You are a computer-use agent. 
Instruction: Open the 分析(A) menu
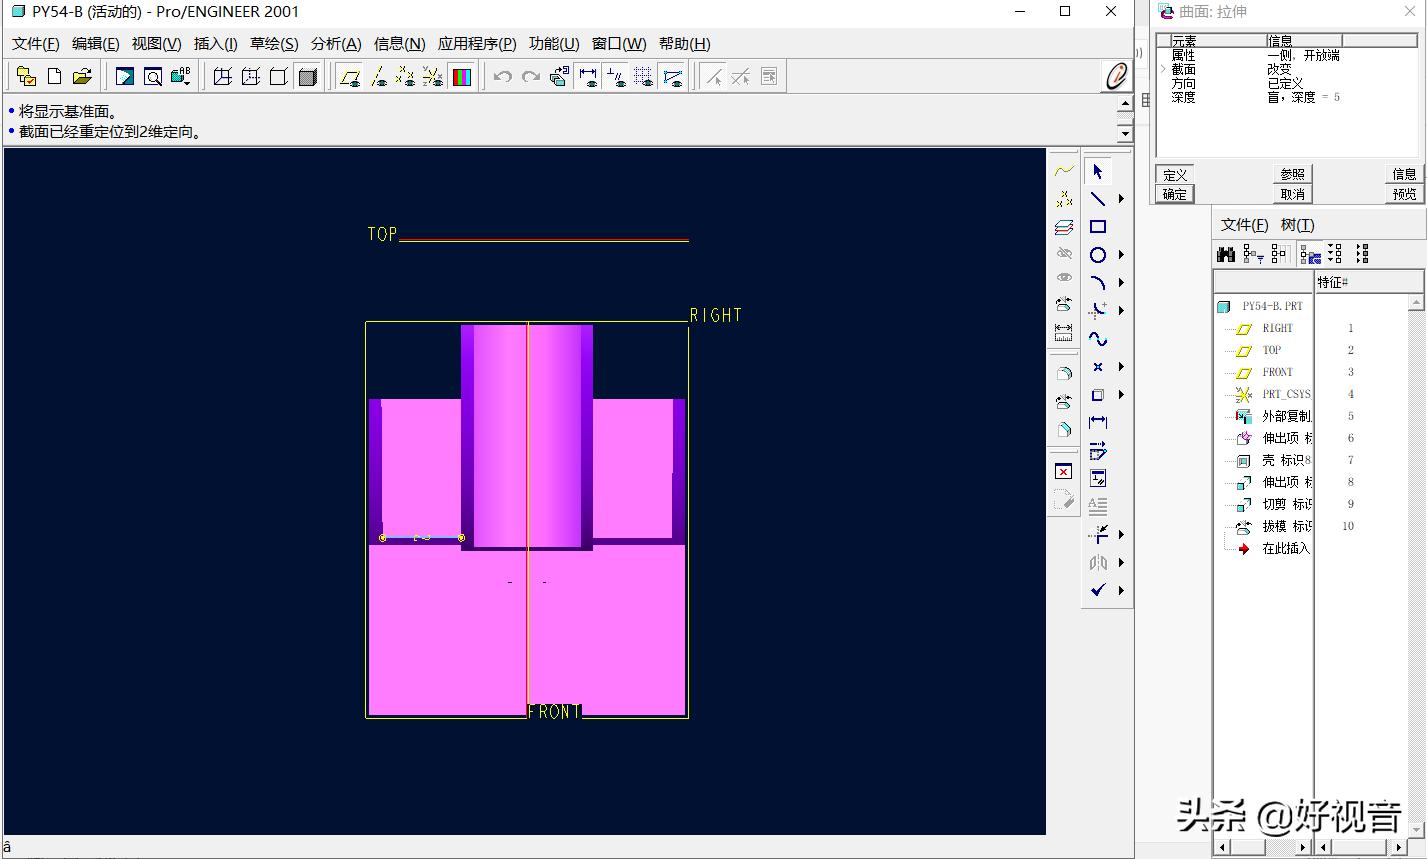[x=335, y=44]
